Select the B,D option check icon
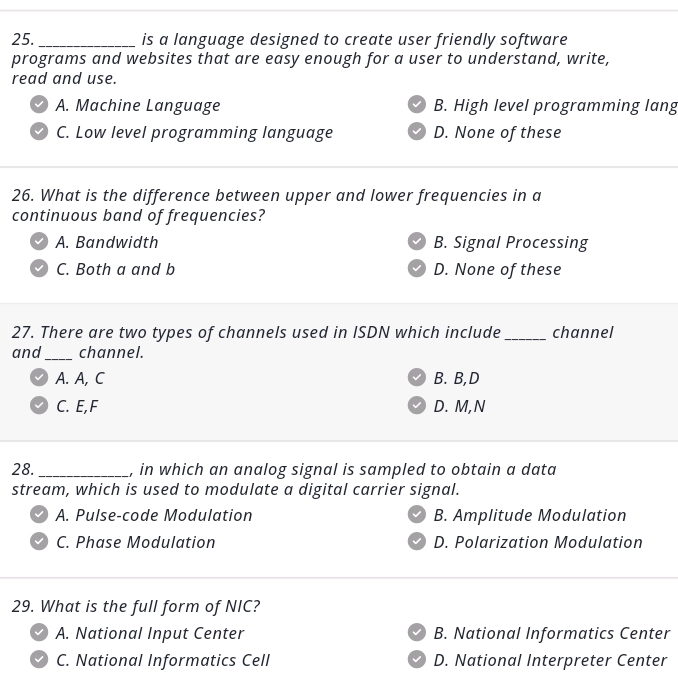The height and width of the screenshot is (690, 678). point(417,378)
